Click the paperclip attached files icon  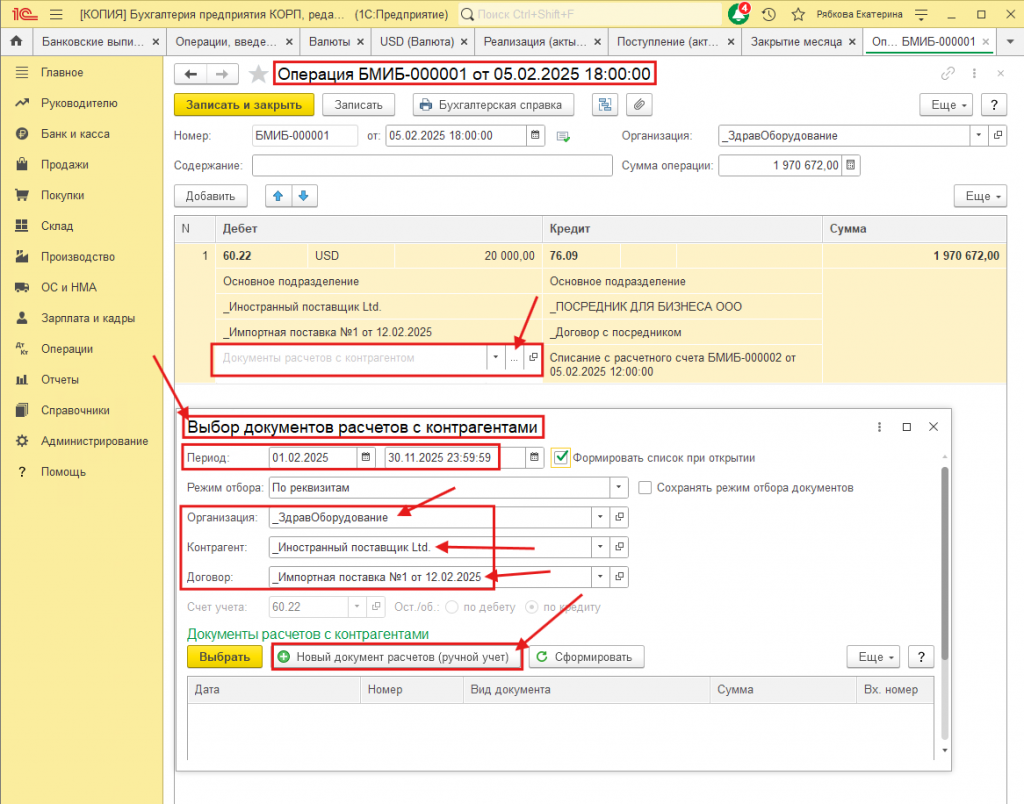coord(638,105)
